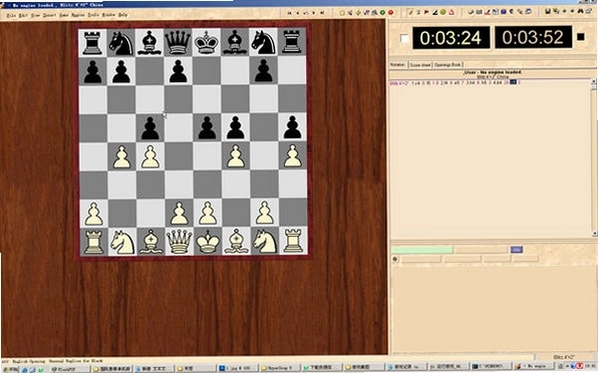Click the red flag toolbar icon
Image resolution: width=598 pixels, height=373 pixels.
click(x=426, y=12)
